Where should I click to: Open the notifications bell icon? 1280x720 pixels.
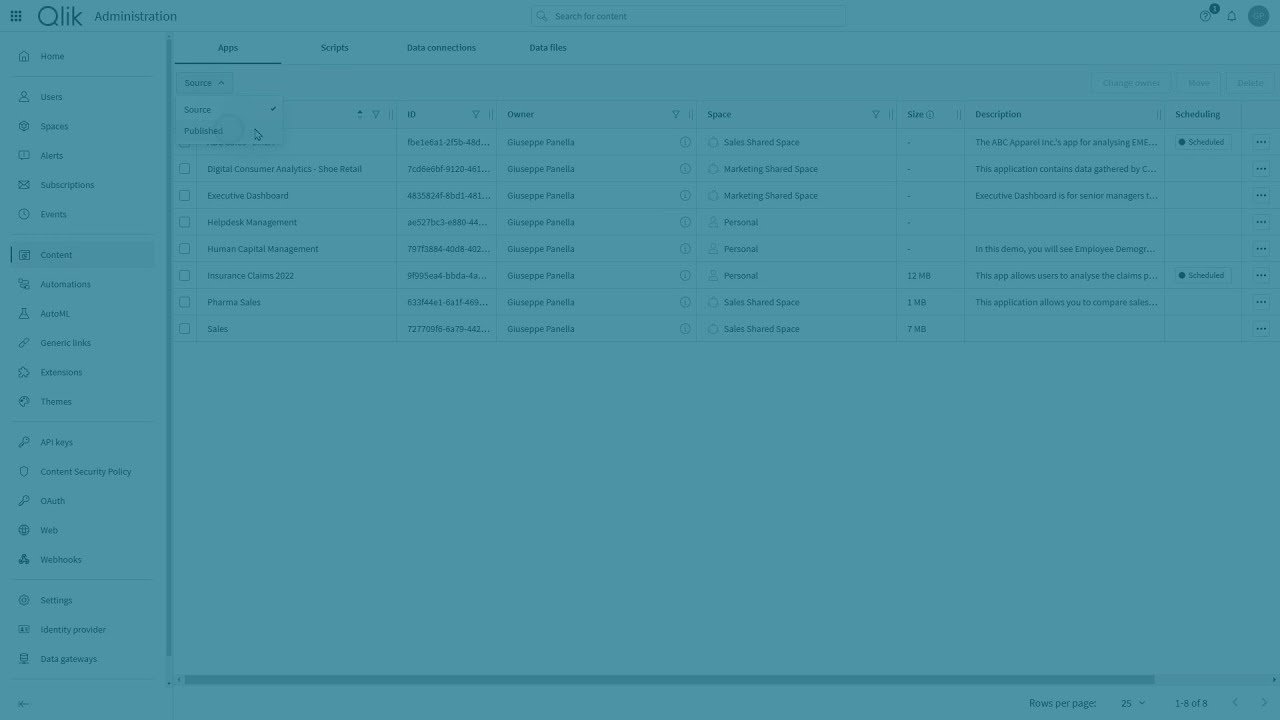[x=1232, y=16]
